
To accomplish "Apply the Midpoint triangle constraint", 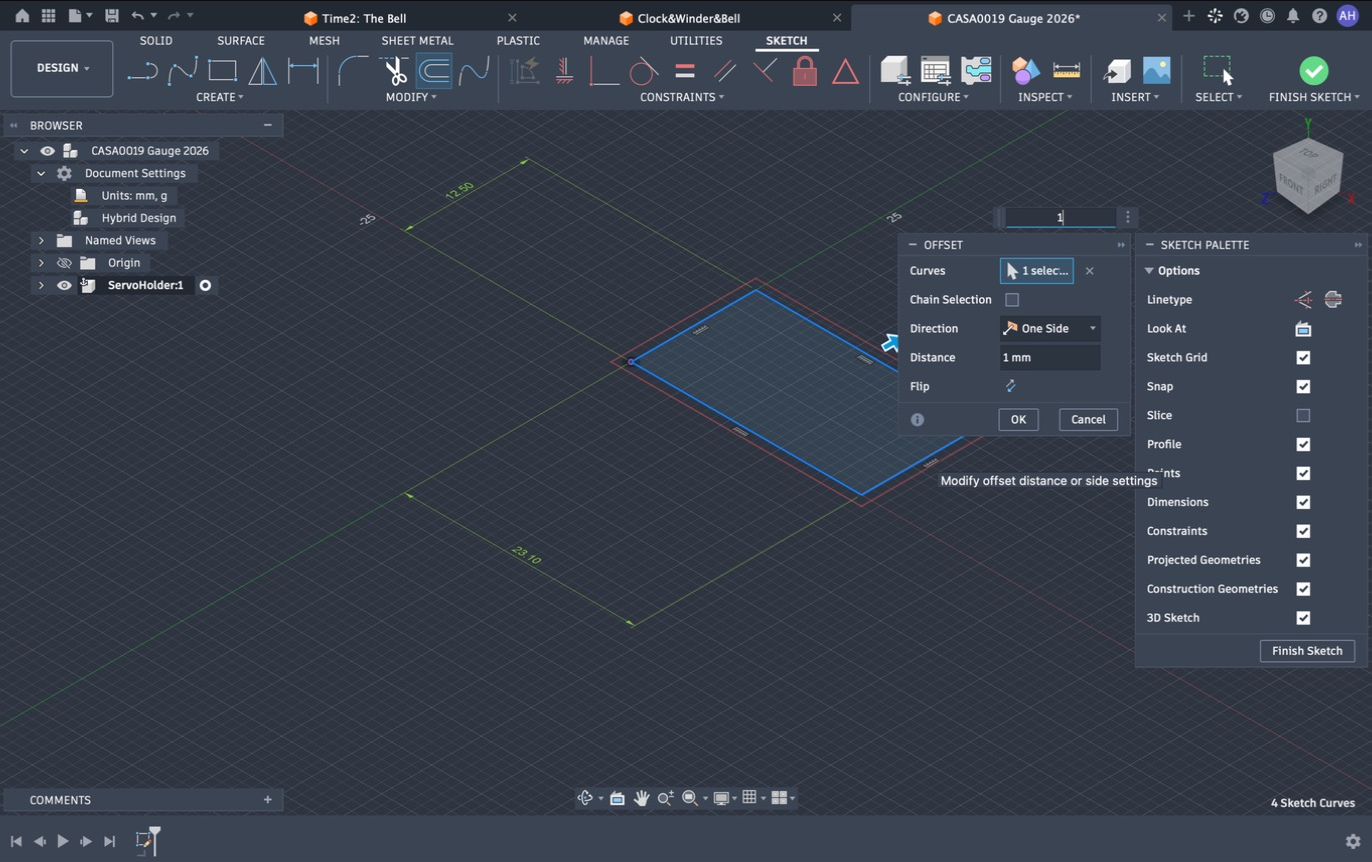I will click(x=845, y=71).
